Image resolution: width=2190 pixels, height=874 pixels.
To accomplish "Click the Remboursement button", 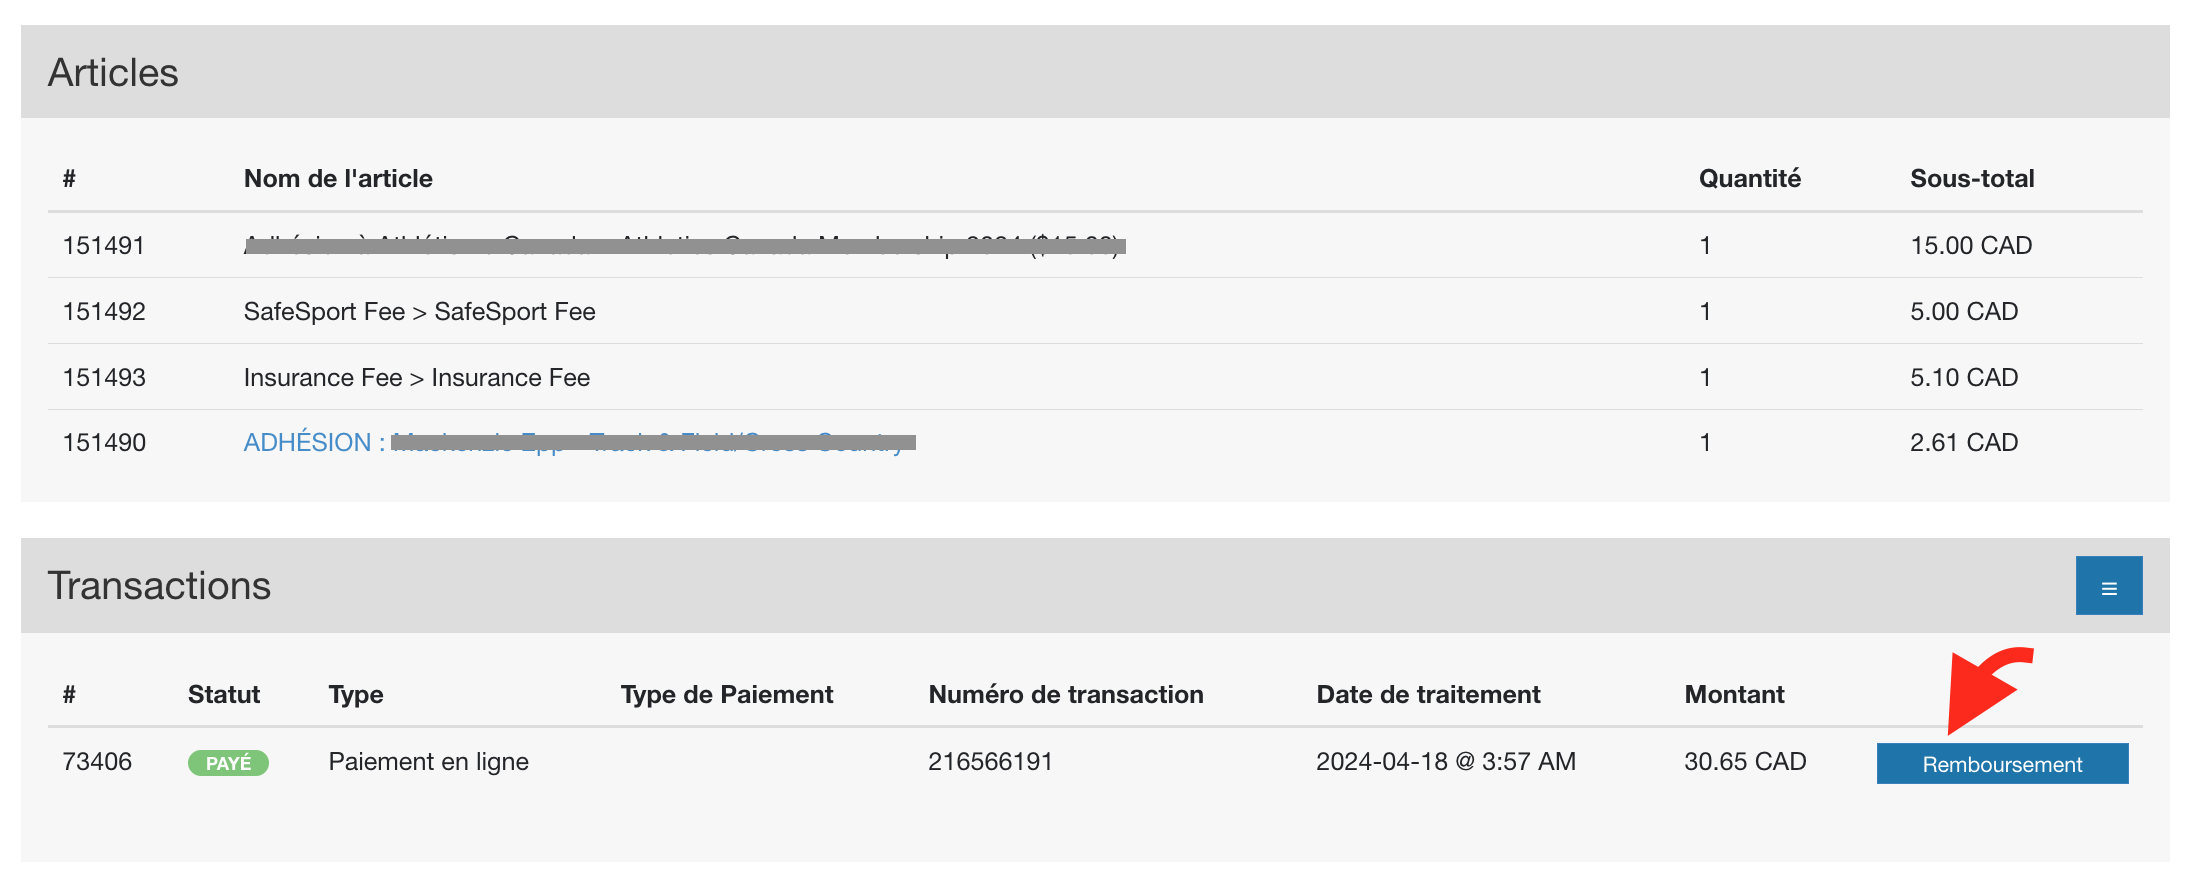I will 2001,764.
